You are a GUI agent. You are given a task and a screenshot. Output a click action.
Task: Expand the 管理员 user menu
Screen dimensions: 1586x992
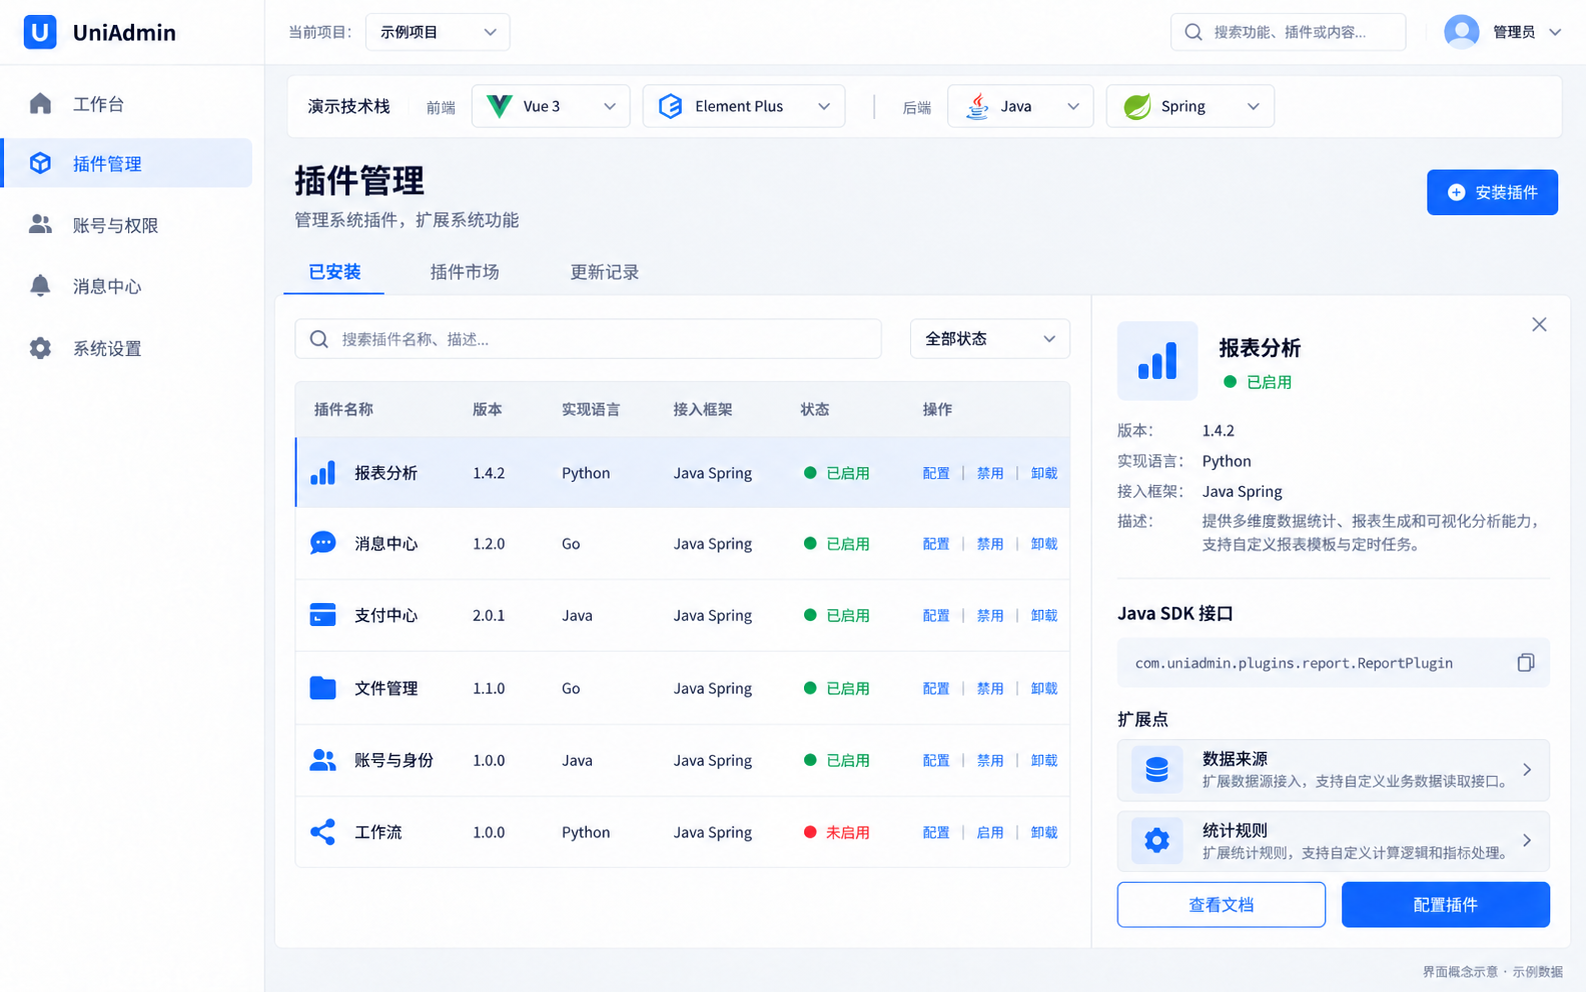pyautogui.click(x=1555, y=32)
